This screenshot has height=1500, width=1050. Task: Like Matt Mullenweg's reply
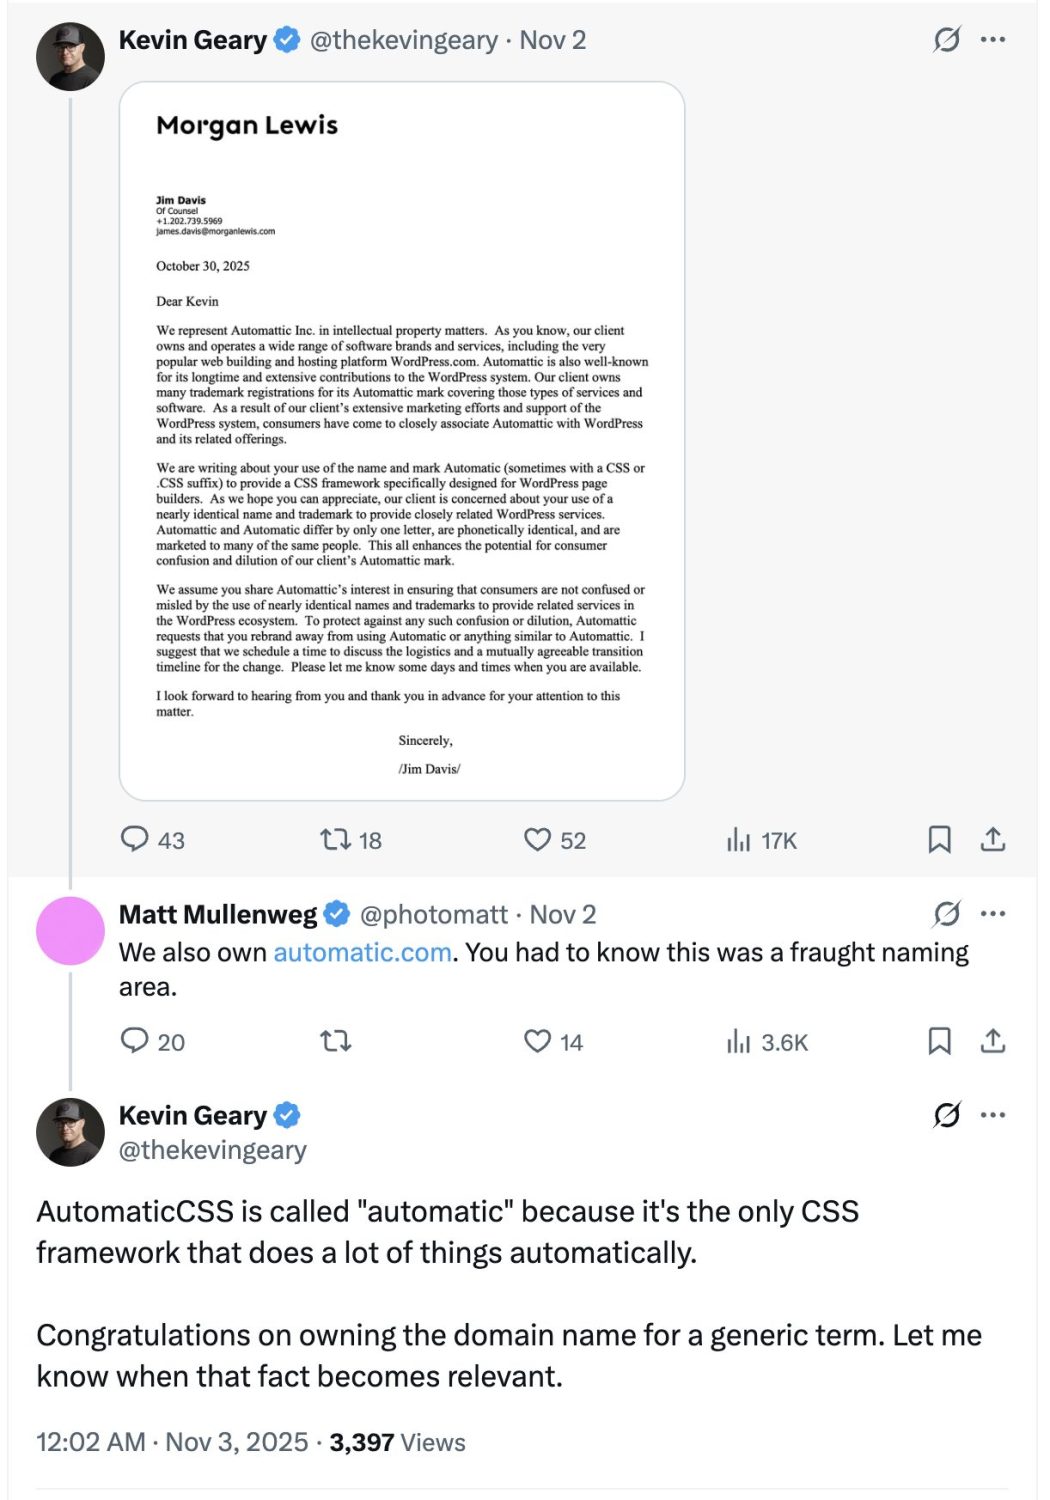538,1041
